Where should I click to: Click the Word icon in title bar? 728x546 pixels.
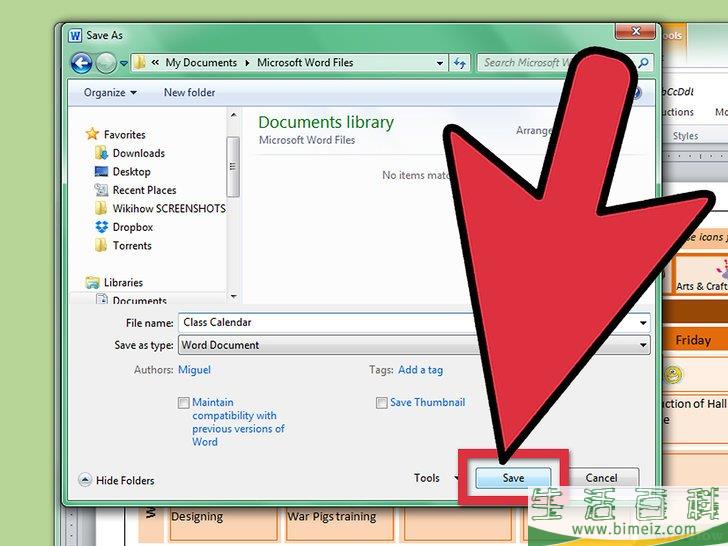(75, 35)
